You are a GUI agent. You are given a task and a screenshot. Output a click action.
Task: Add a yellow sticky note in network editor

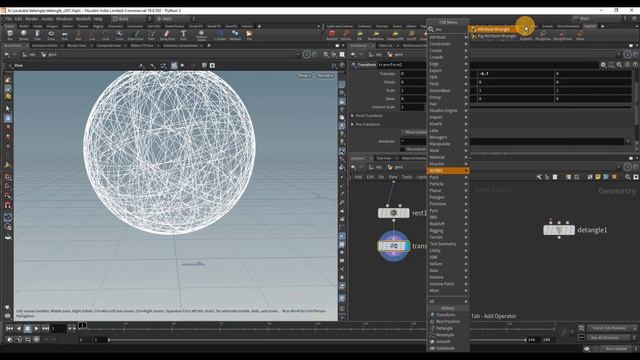click(598, 177)
